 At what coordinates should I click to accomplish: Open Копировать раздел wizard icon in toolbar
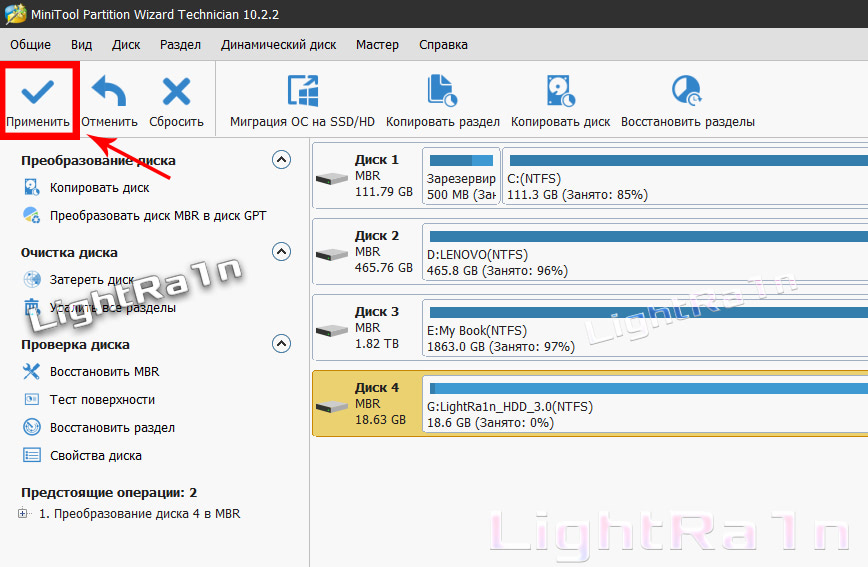click(442, 90)
